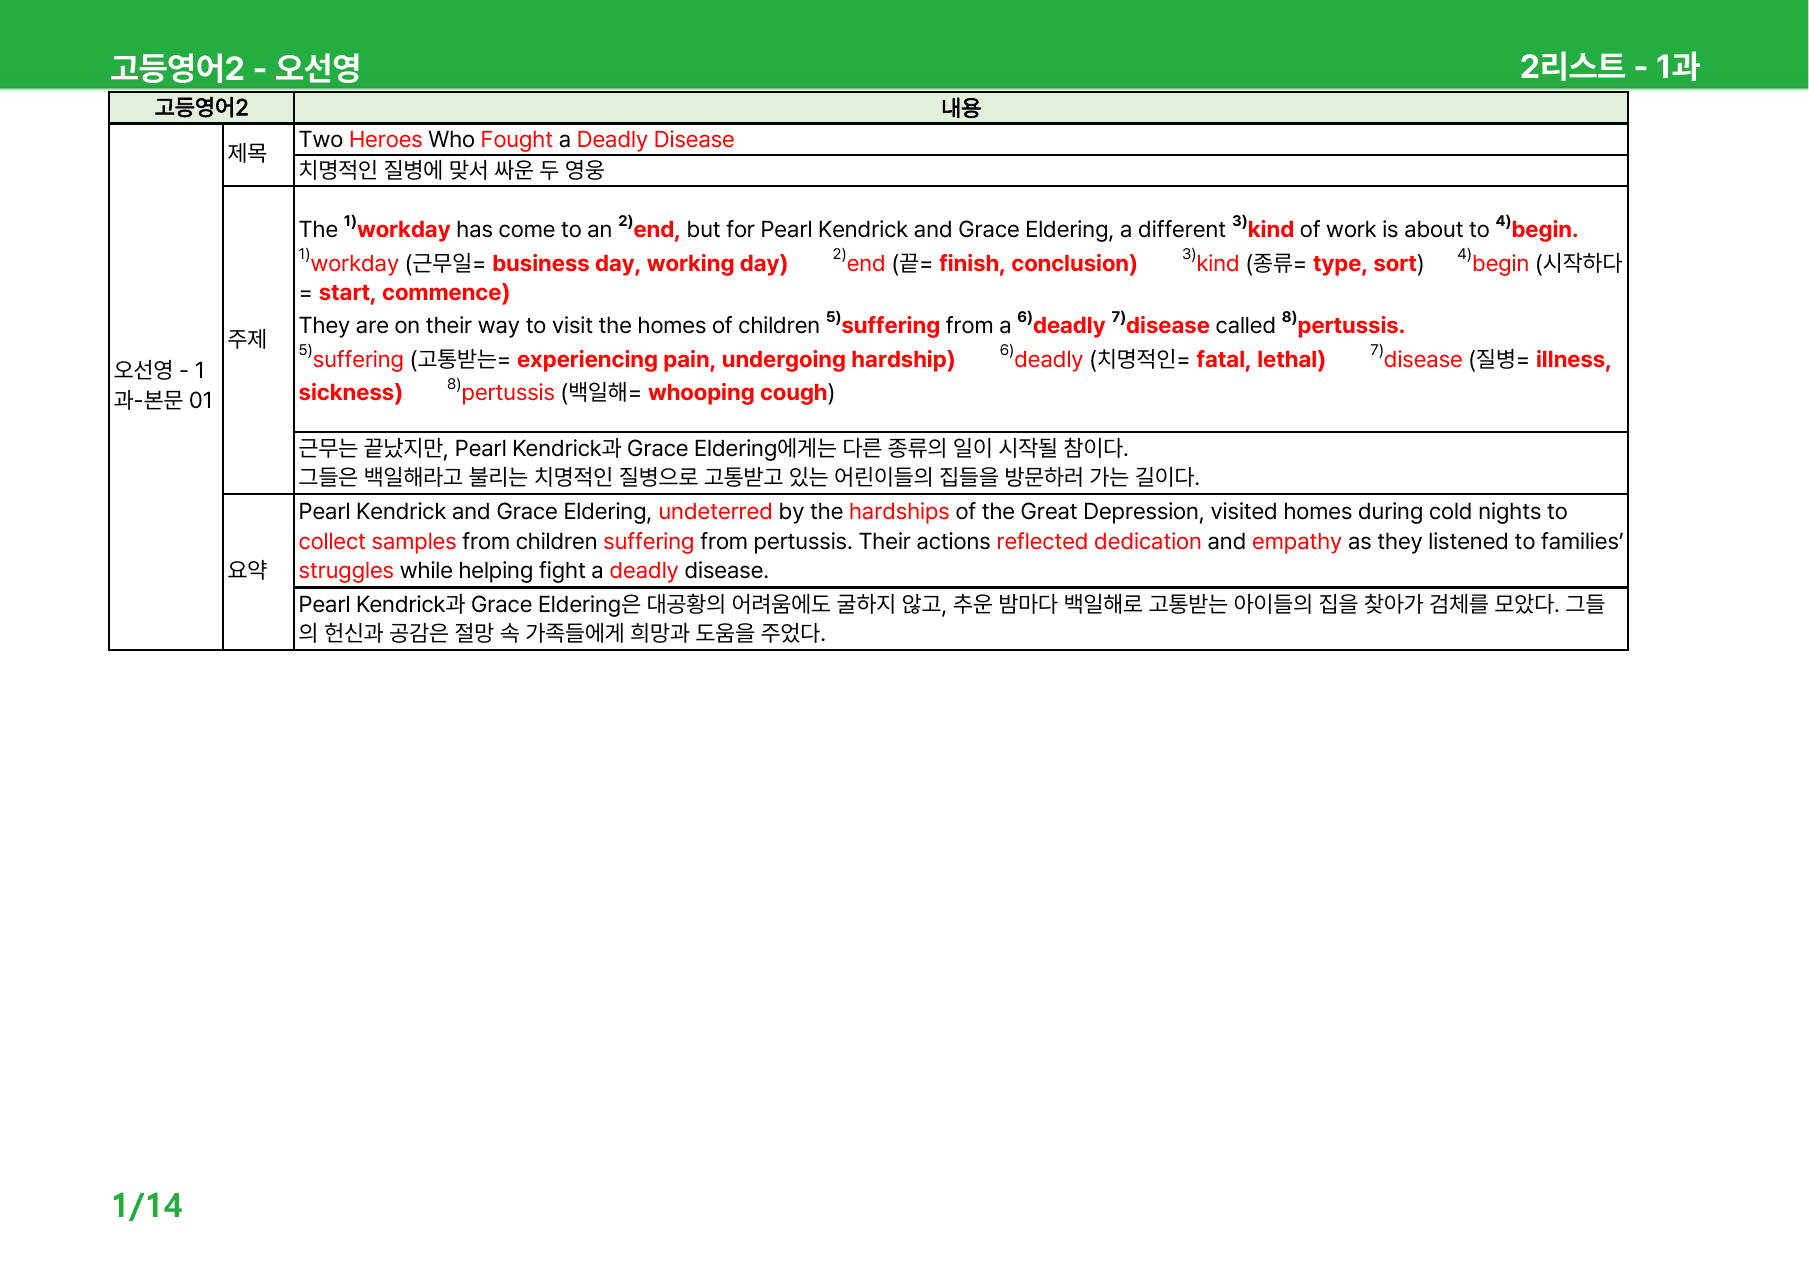Click the synonym experiencing pain, undergoing hardship
This screenshot has width=1809, height=1279.
click(x=735, y=360)
